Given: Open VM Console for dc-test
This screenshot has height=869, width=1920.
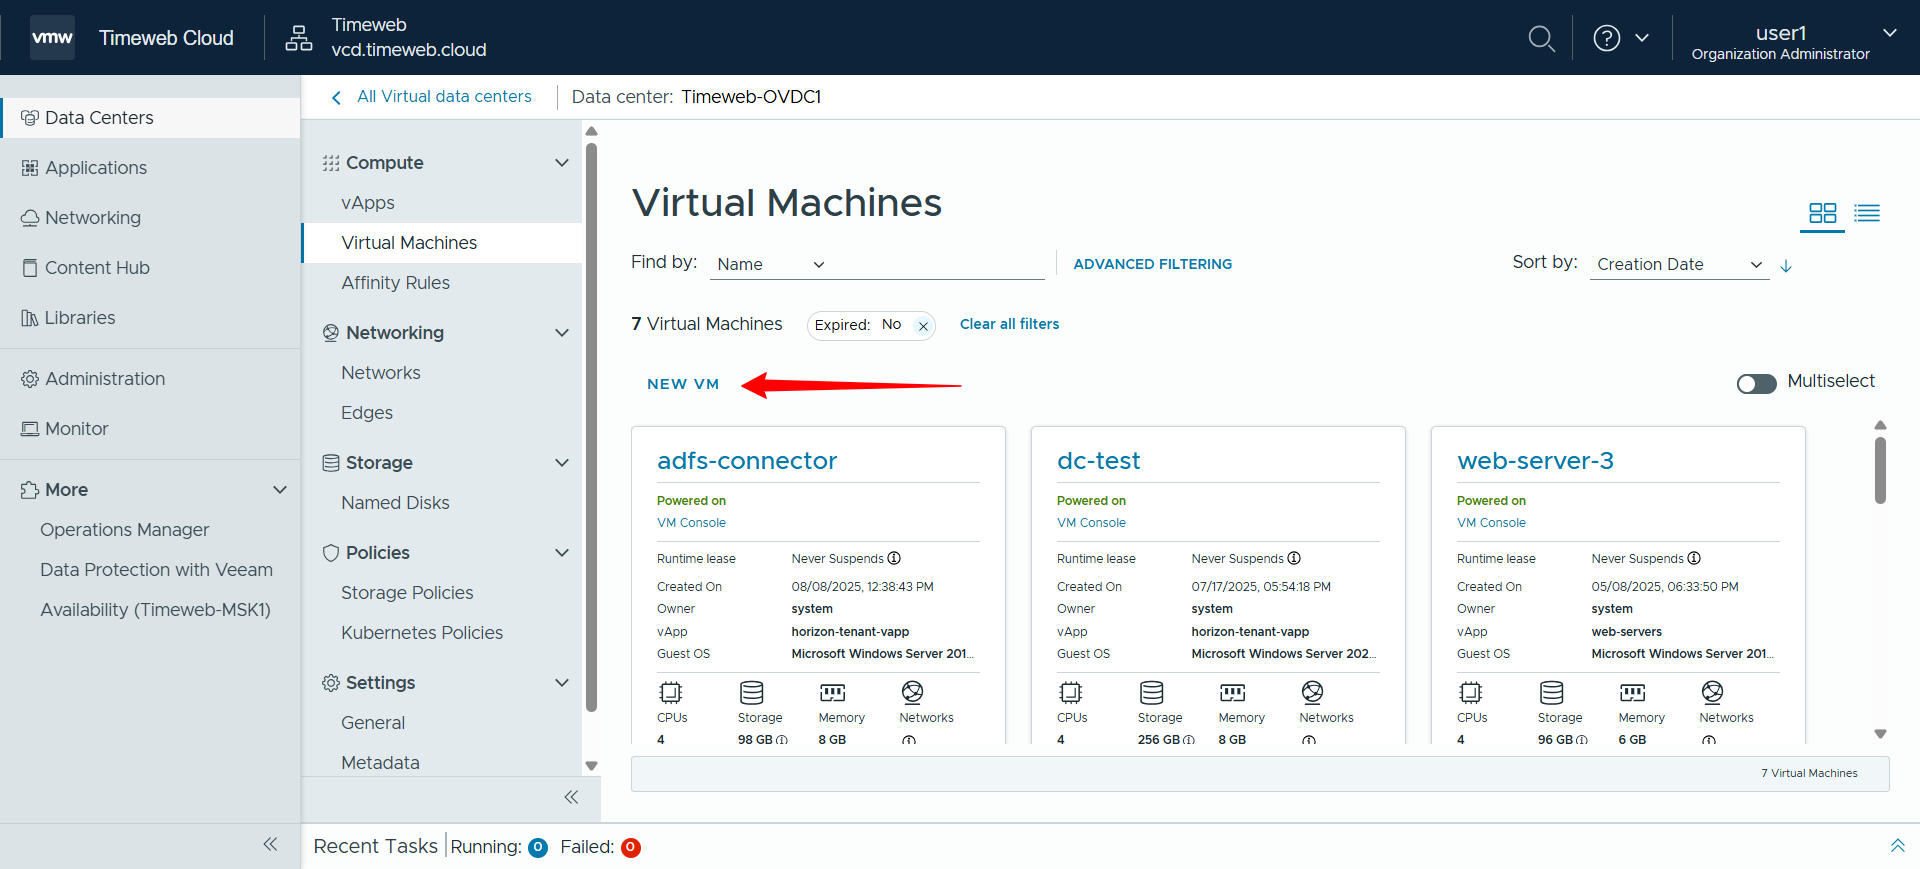Looking at the screenshot, I should pyautogui.click(x=1091, y=523).
